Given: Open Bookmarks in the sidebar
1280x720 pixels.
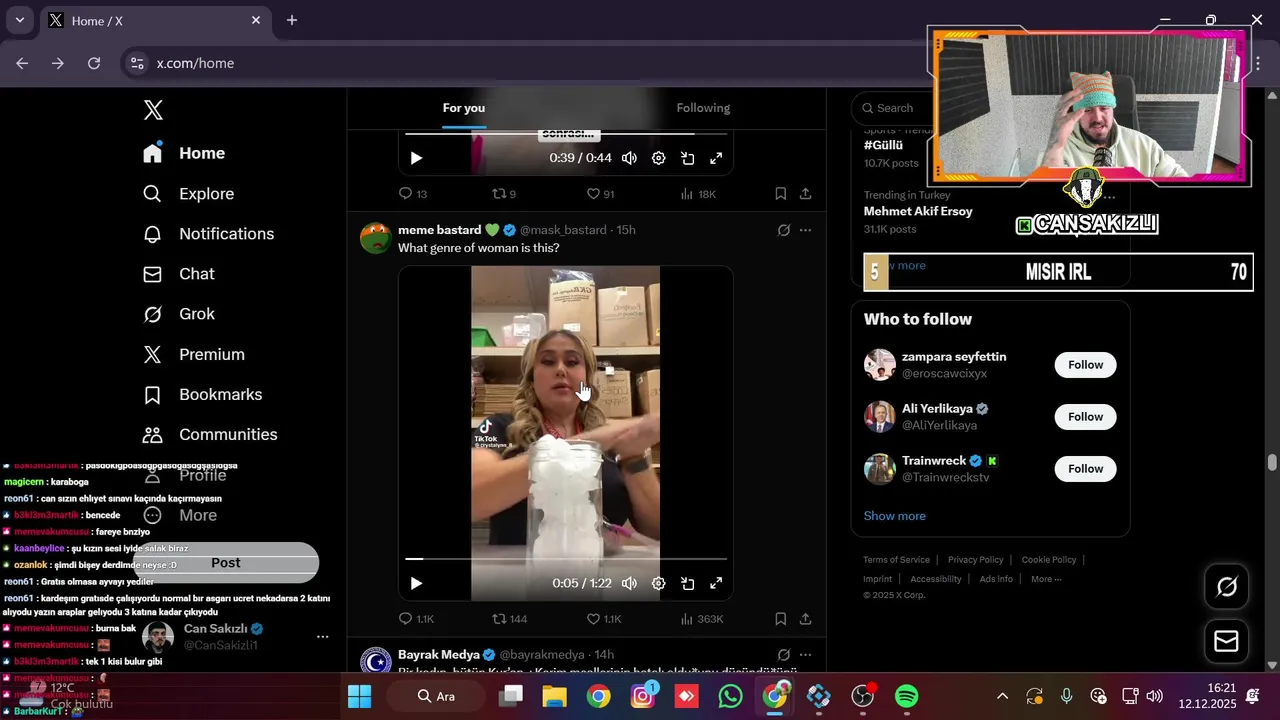Looking at the screenshot, I should tap(202, 395).
